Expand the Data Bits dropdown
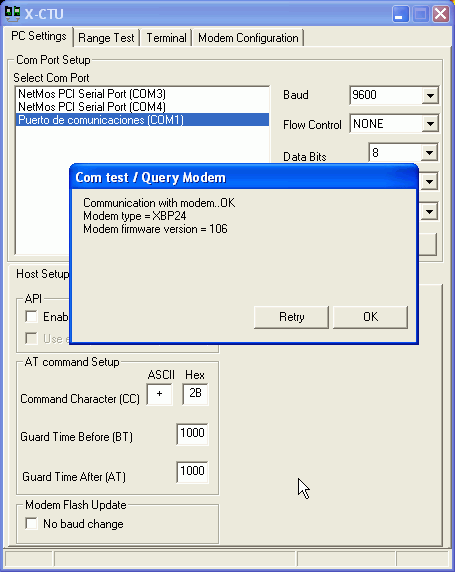The height and width of the screenshot is (572, 455). [429, 152]
